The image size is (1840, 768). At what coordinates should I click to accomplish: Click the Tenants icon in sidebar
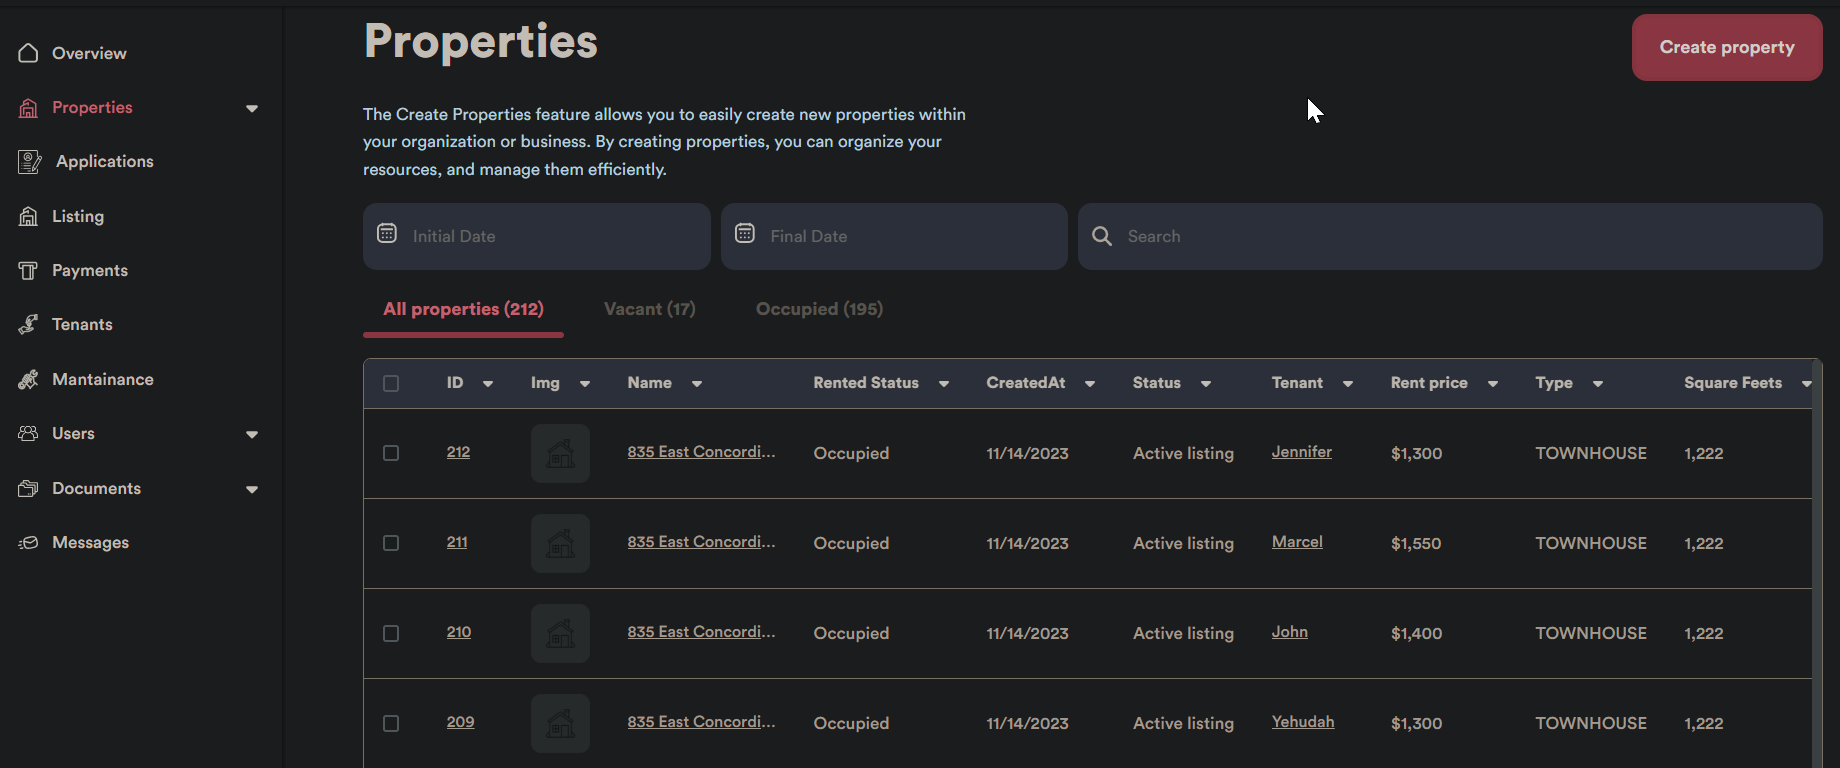[x=28, y=324]
